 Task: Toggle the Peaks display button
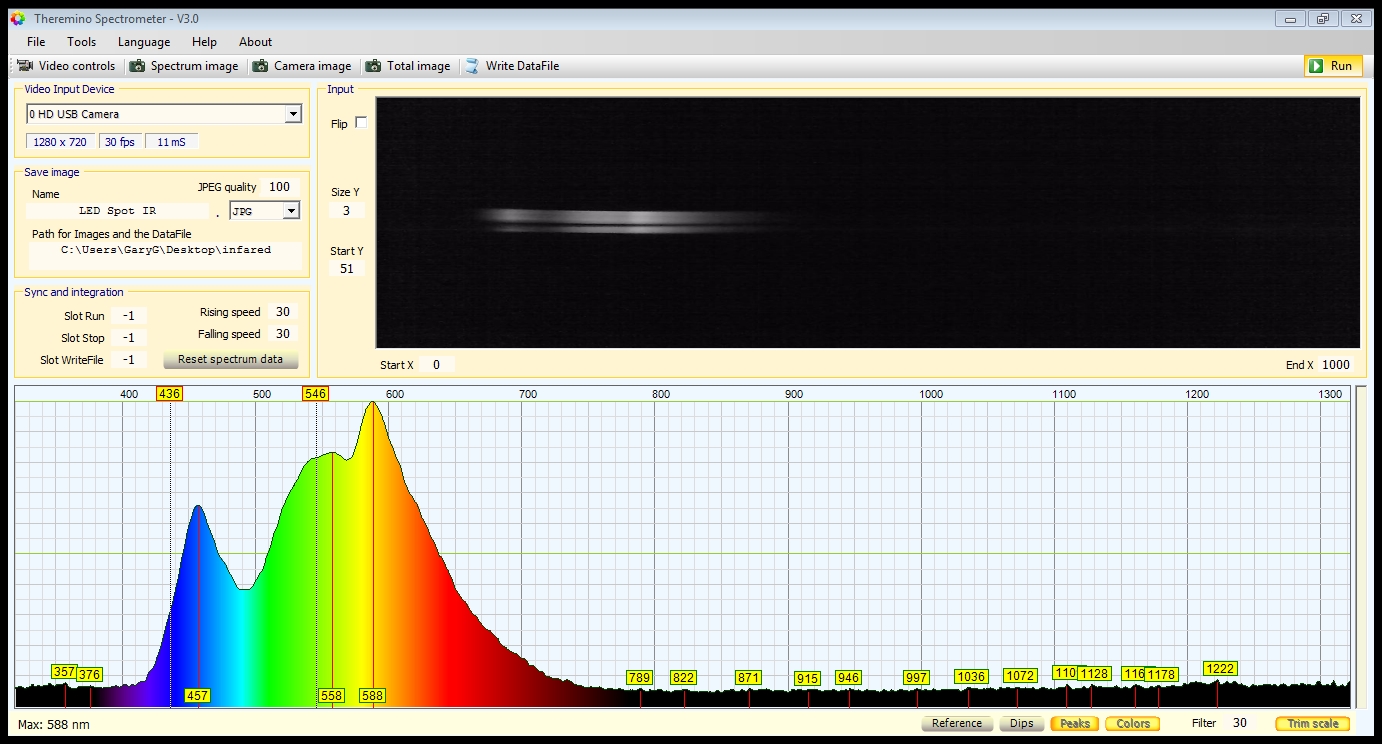coord(1074,723)
